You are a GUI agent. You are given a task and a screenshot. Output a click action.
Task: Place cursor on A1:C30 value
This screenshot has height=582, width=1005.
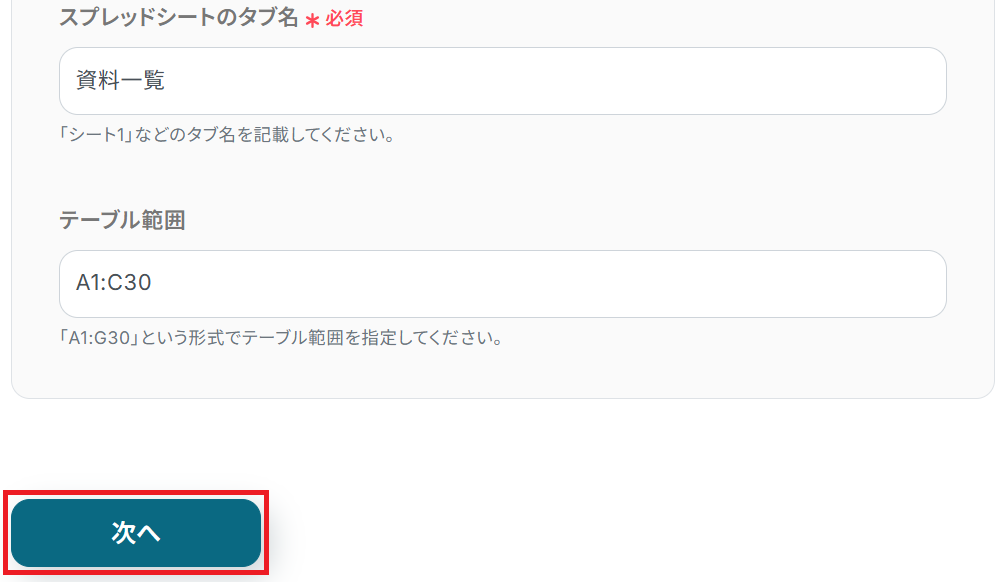tap(113, 283)
